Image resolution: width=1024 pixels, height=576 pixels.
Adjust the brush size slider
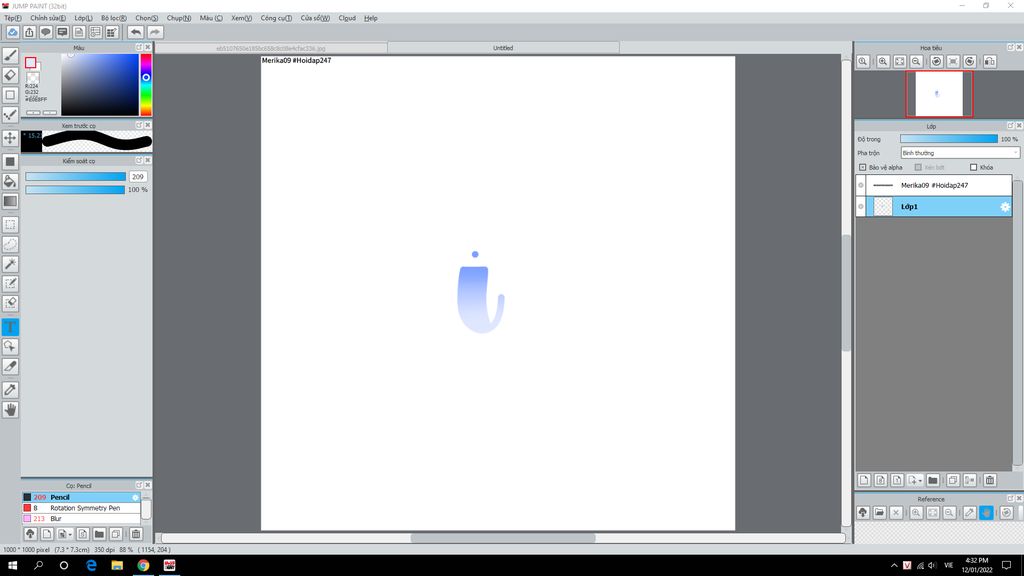pyautogui.click(x=76, y=177)
